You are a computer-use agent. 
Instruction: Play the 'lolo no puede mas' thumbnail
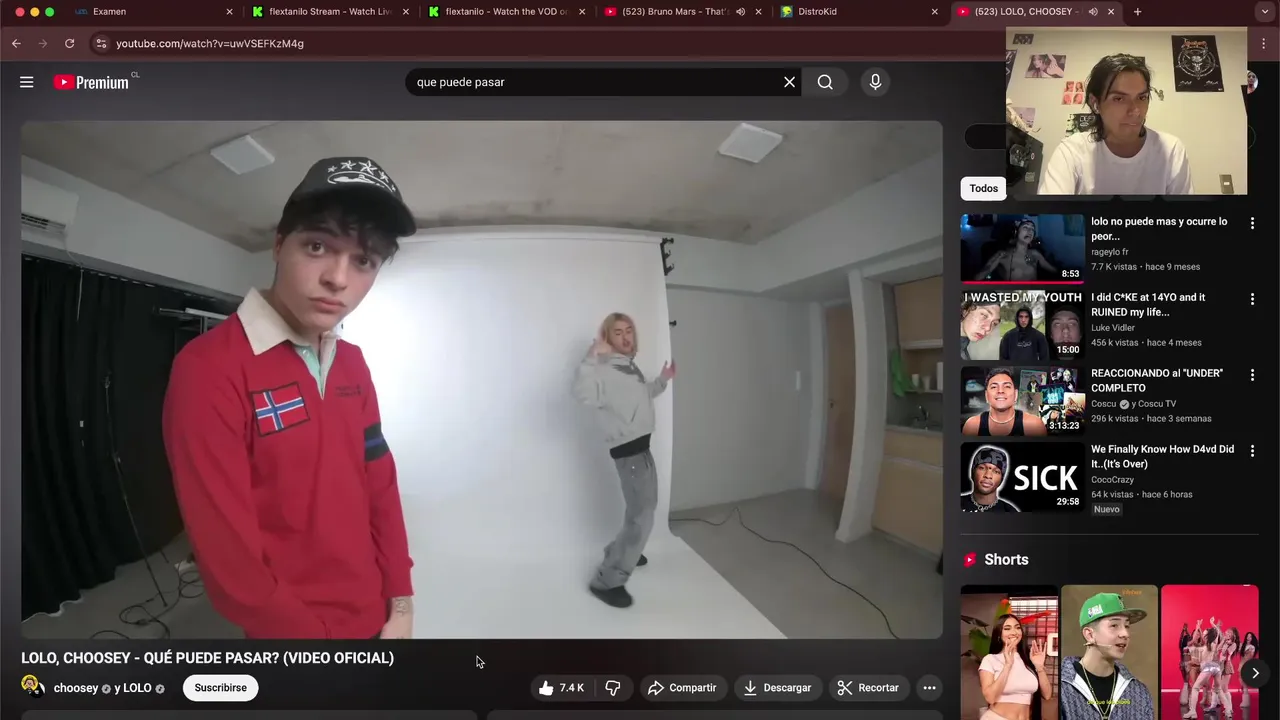click(x=1022, y=248)
